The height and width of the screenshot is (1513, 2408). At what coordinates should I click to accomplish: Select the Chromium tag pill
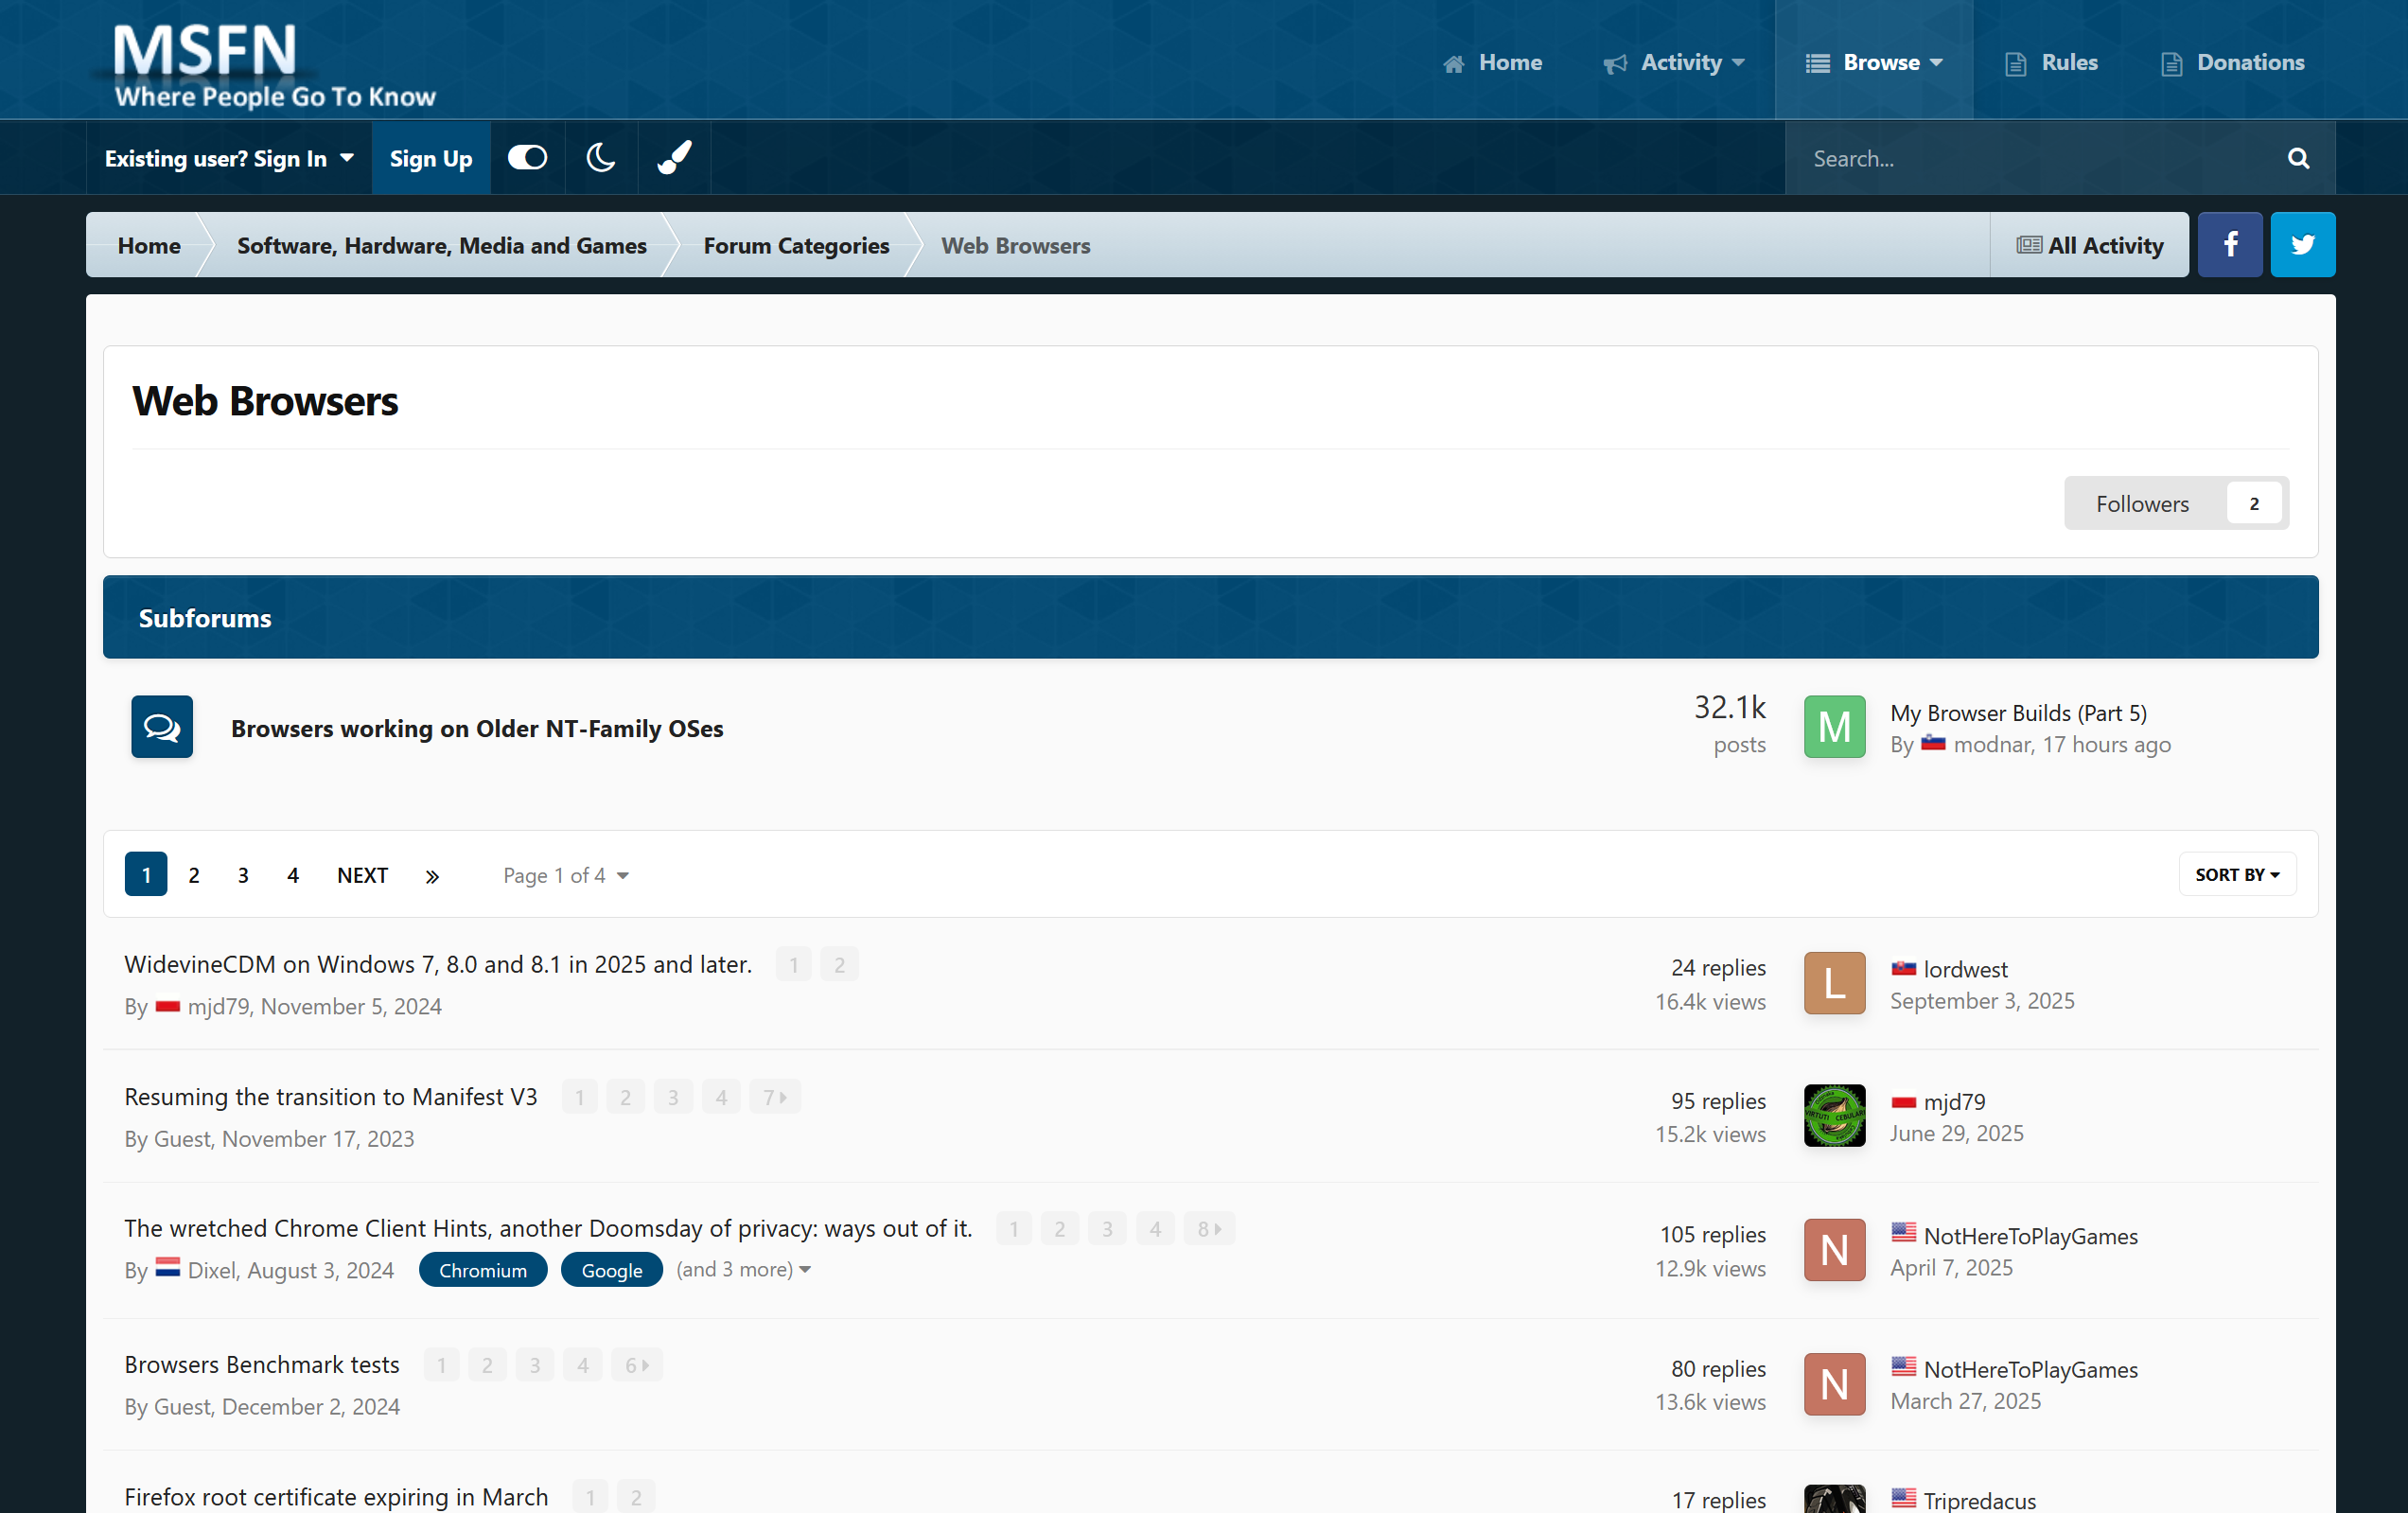tap(482, 1270)
